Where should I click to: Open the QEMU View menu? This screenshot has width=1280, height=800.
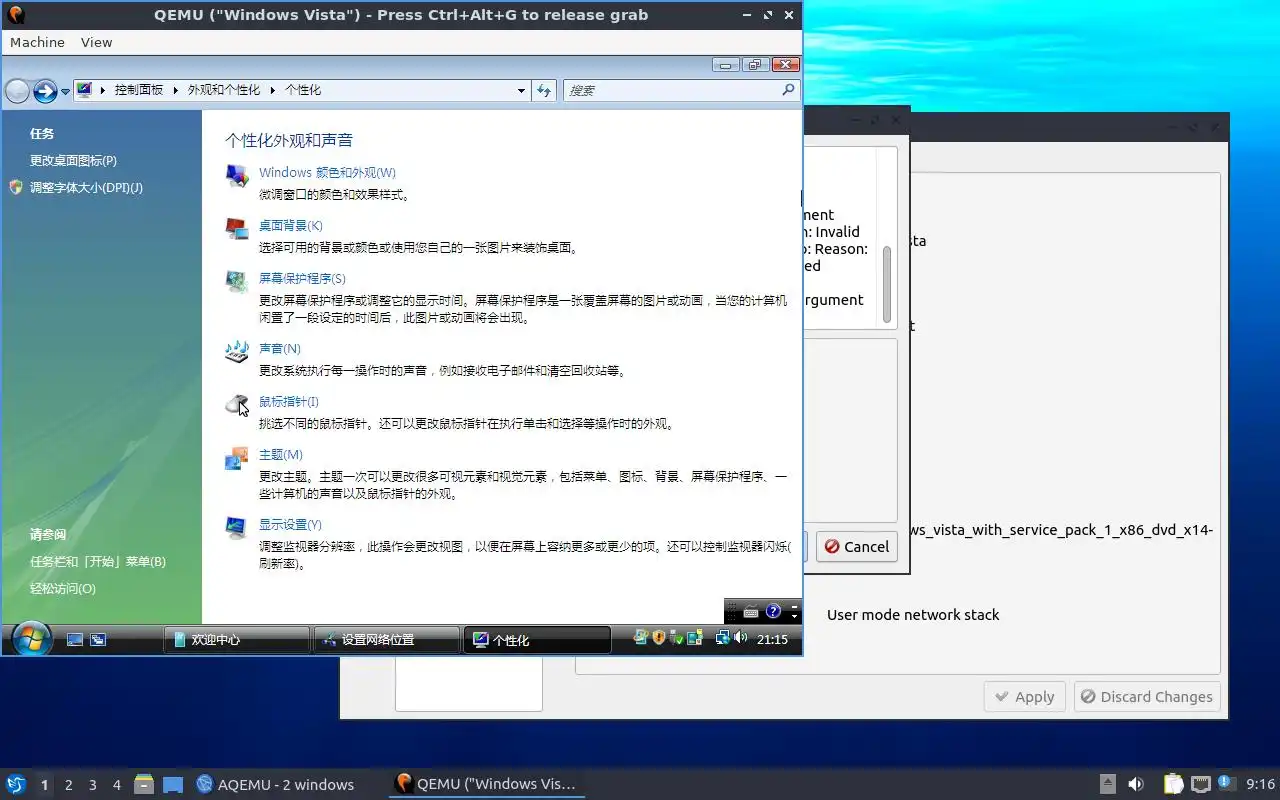[97, 42]
